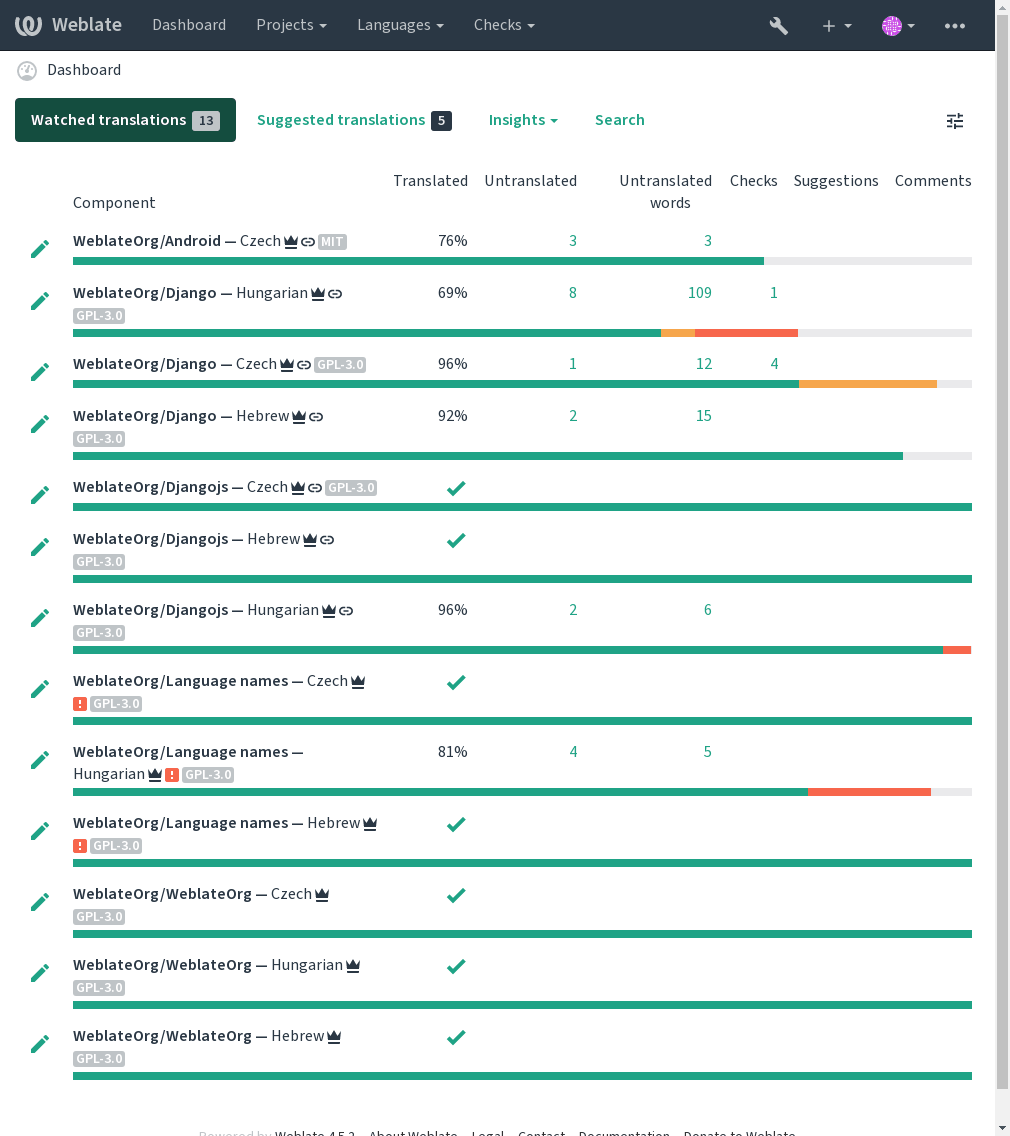
Task: Click edit pencil for WeblateOrg/WeblateOrg Hungarian
Action: click(40, 974)
